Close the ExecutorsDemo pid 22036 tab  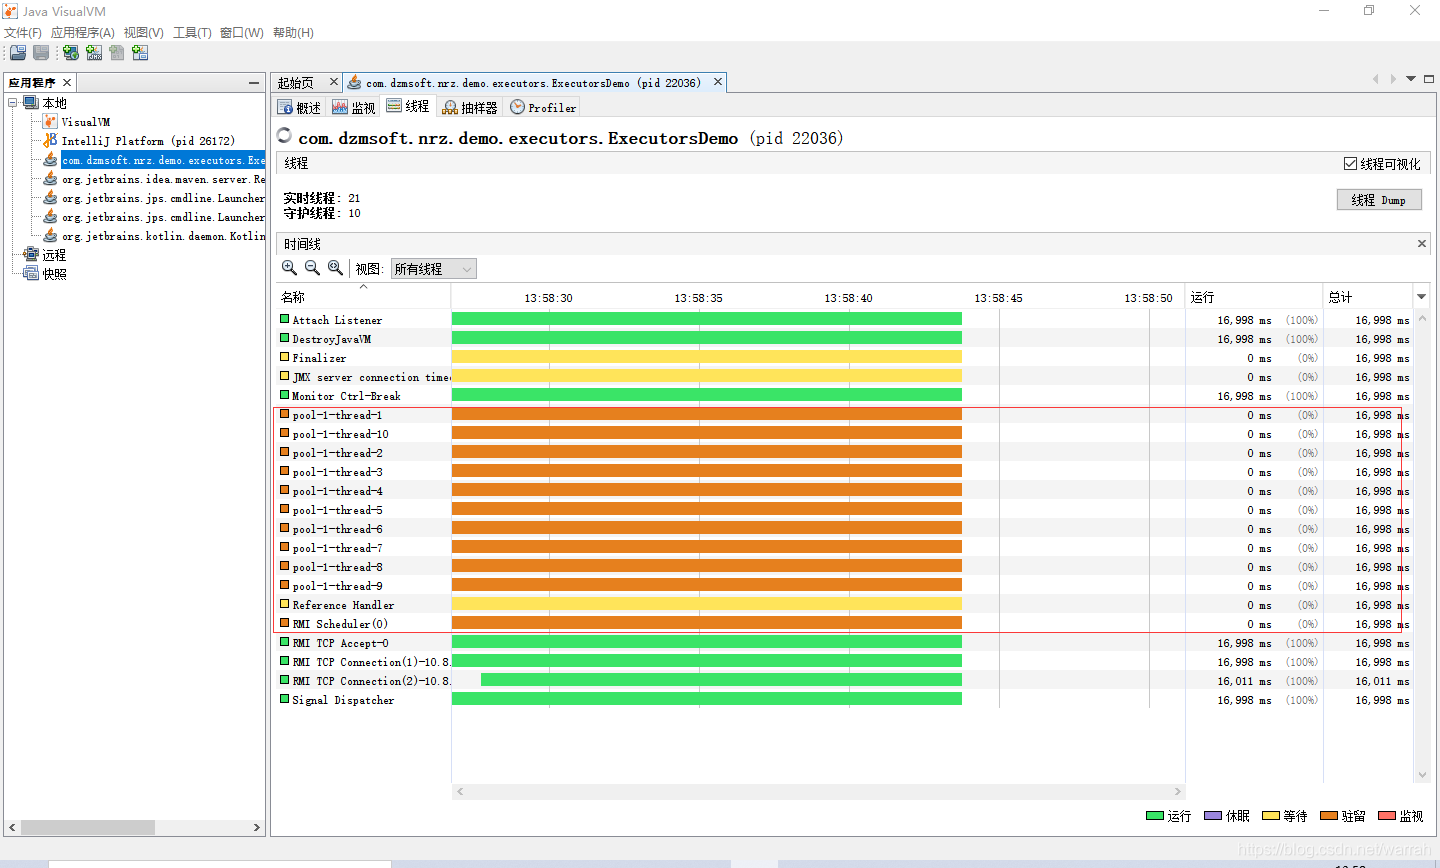pyautogui.click(x=717, y=82)
